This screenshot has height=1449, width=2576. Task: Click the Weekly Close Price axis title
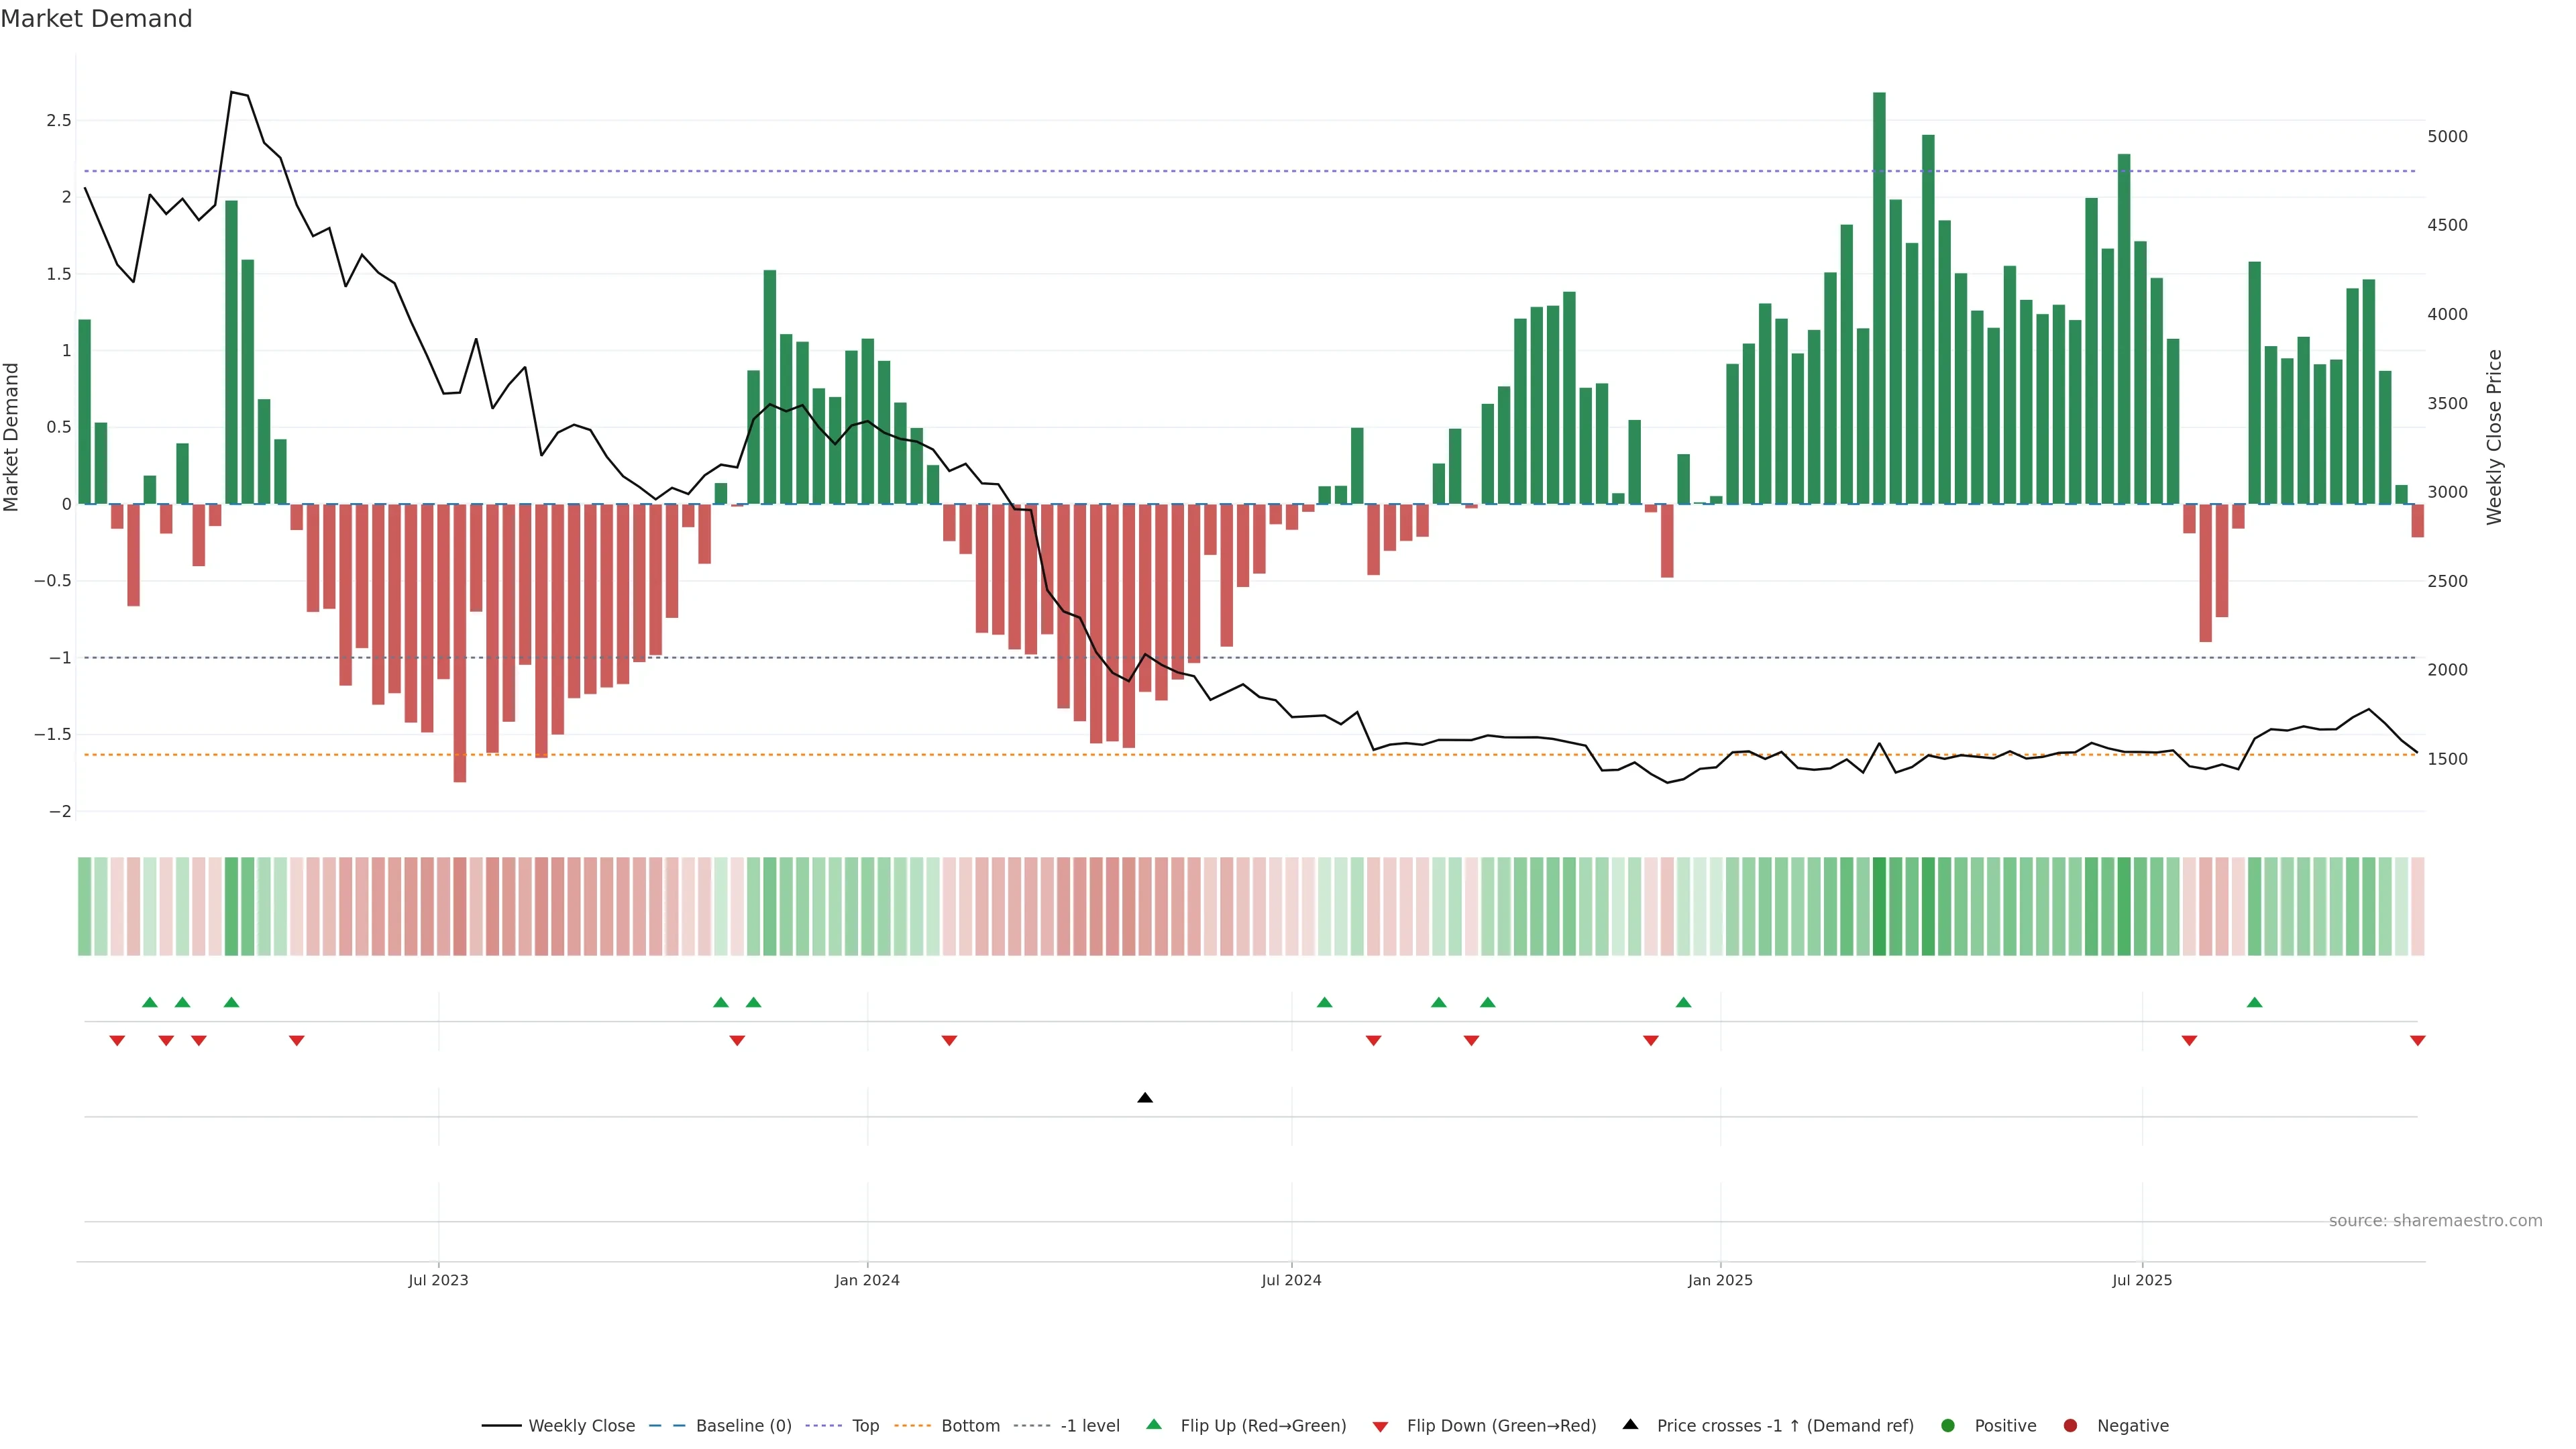[x=2494, y=437]
